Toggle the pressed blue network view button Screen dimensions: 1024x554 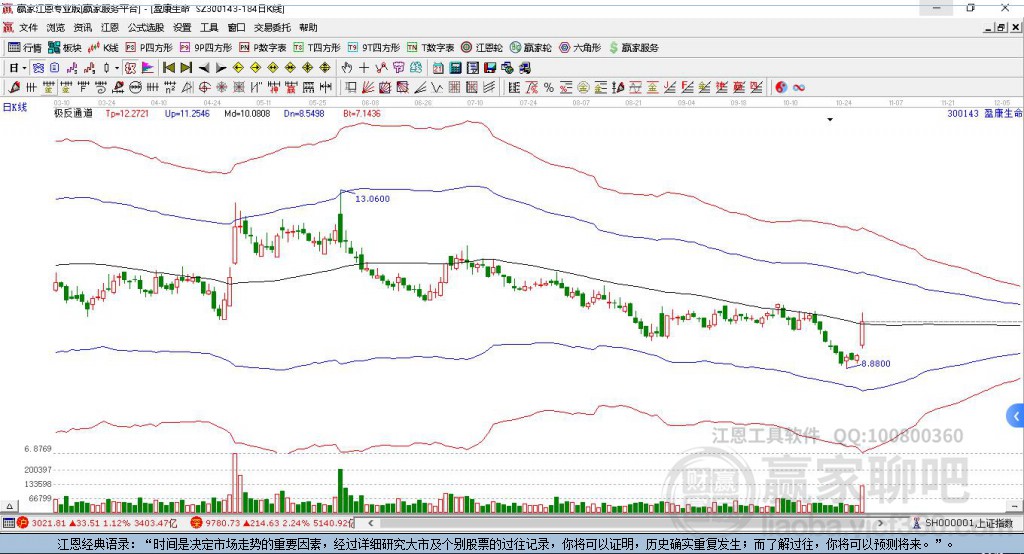tap(38, 68)
